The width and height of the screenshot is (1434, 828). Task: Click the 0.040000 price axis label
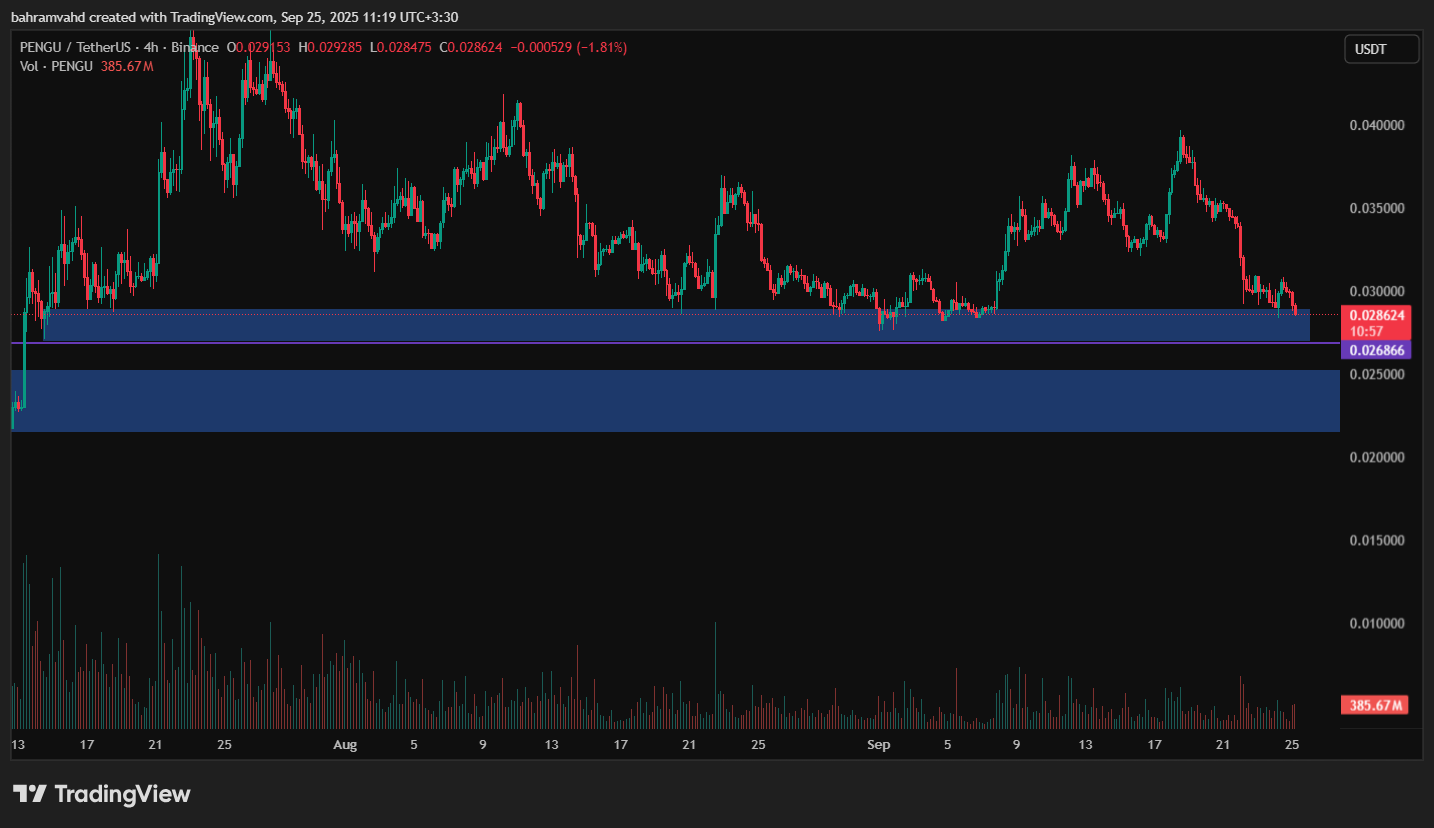pyautogui.click(x=1376, y=125)
